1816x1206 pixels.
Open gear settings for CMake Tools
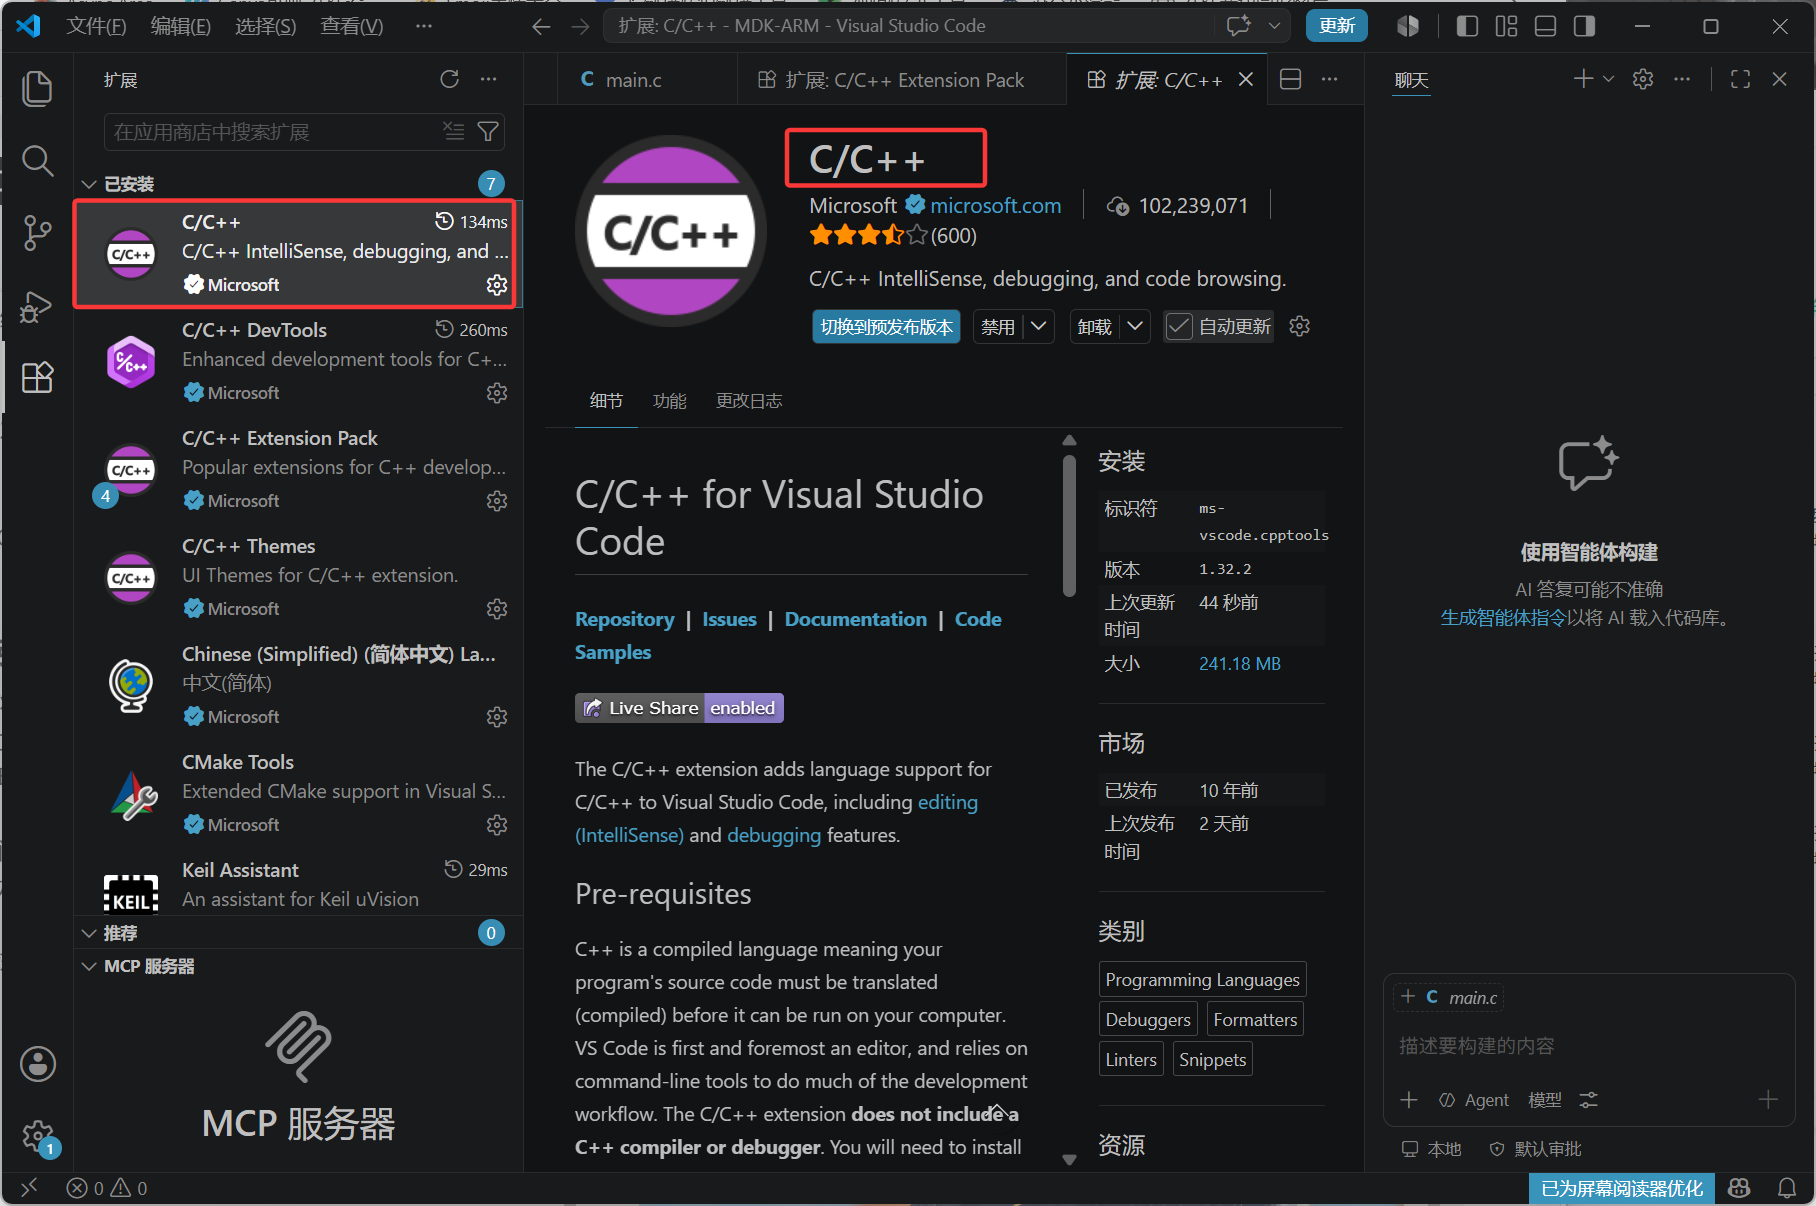497,825
